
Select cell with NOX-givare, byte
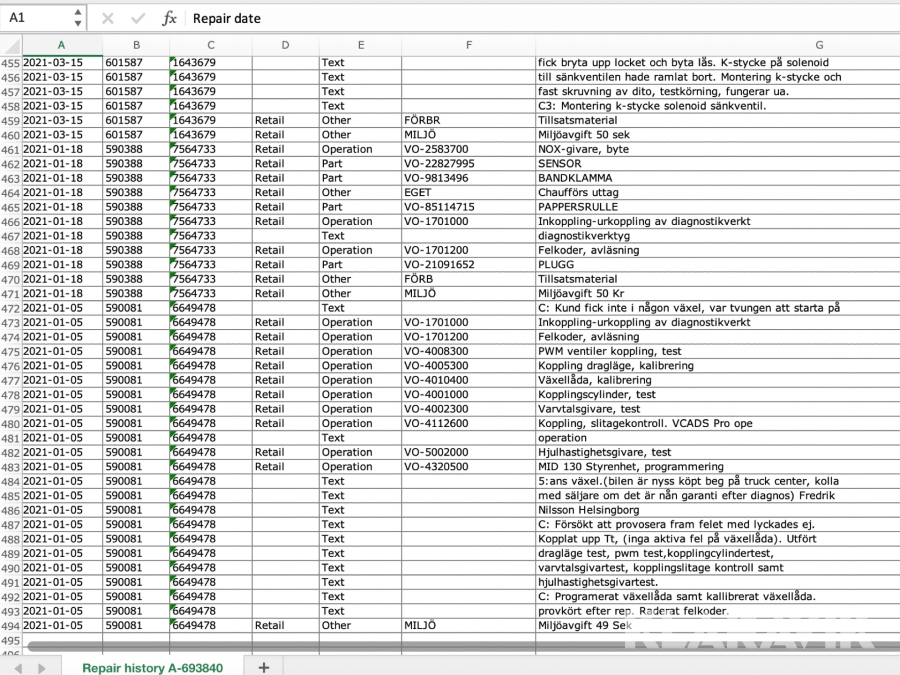584,149
